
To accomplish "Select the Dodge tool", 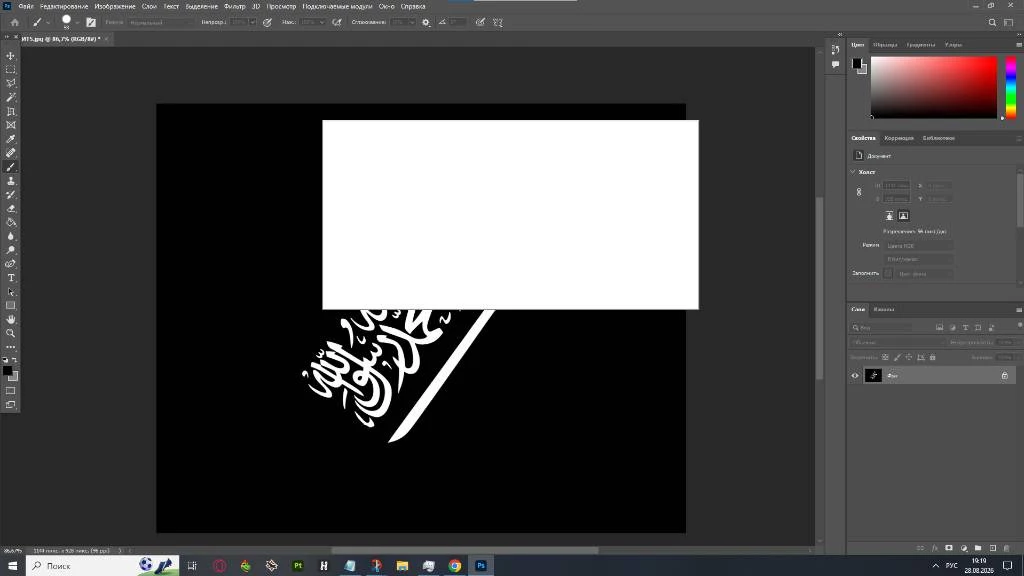I will pos(10,250).
